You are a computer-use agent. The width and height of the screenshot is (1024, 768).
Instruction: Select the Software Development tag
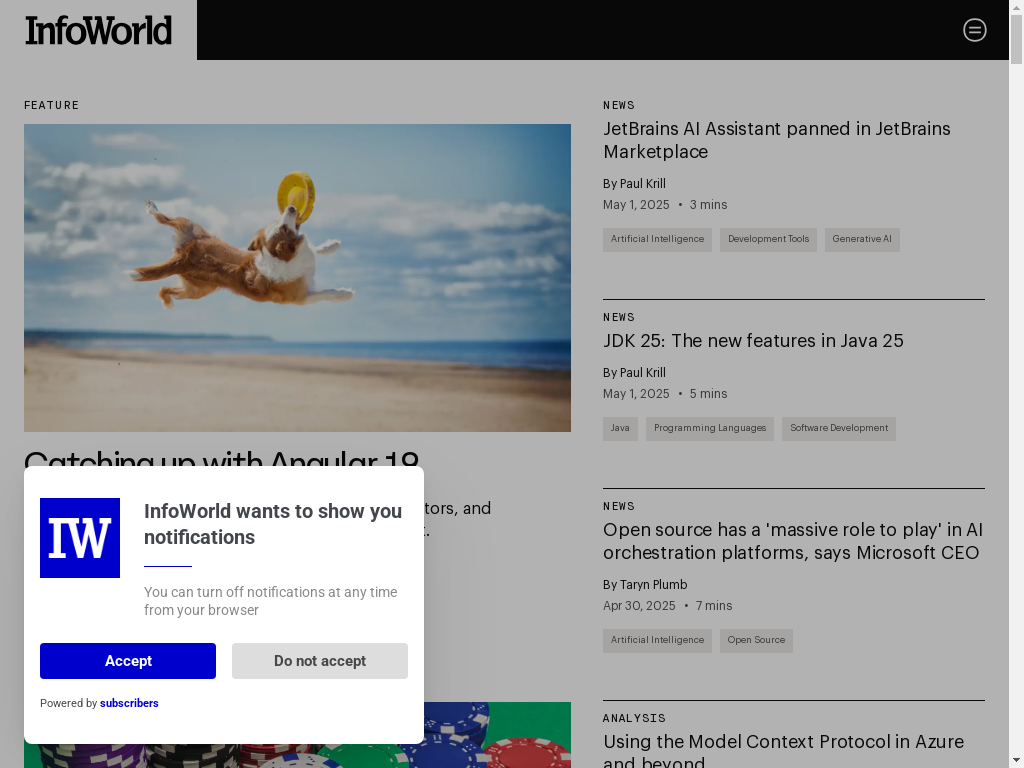tap(839, 429)
